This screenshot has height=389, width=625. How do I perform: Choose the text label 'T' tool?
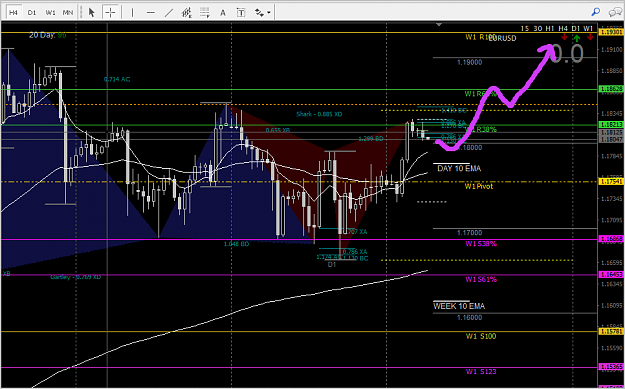pyautogui.click(x=241, y=13)
